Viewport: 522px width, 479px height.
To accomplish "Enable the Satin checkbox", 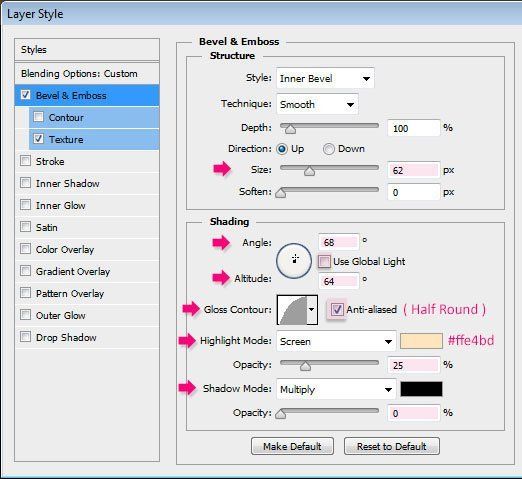I will click(25, 227).
